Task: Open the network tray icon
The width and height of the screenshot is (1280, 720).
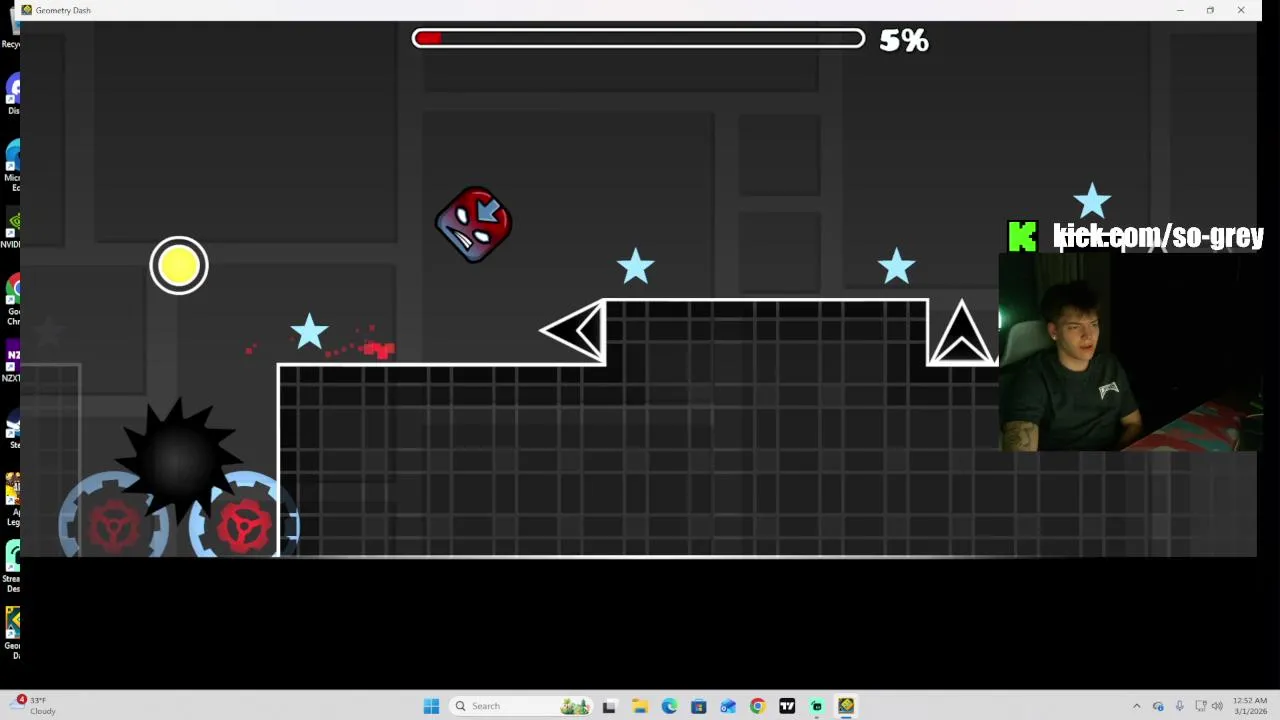Action: (1201, 706)
